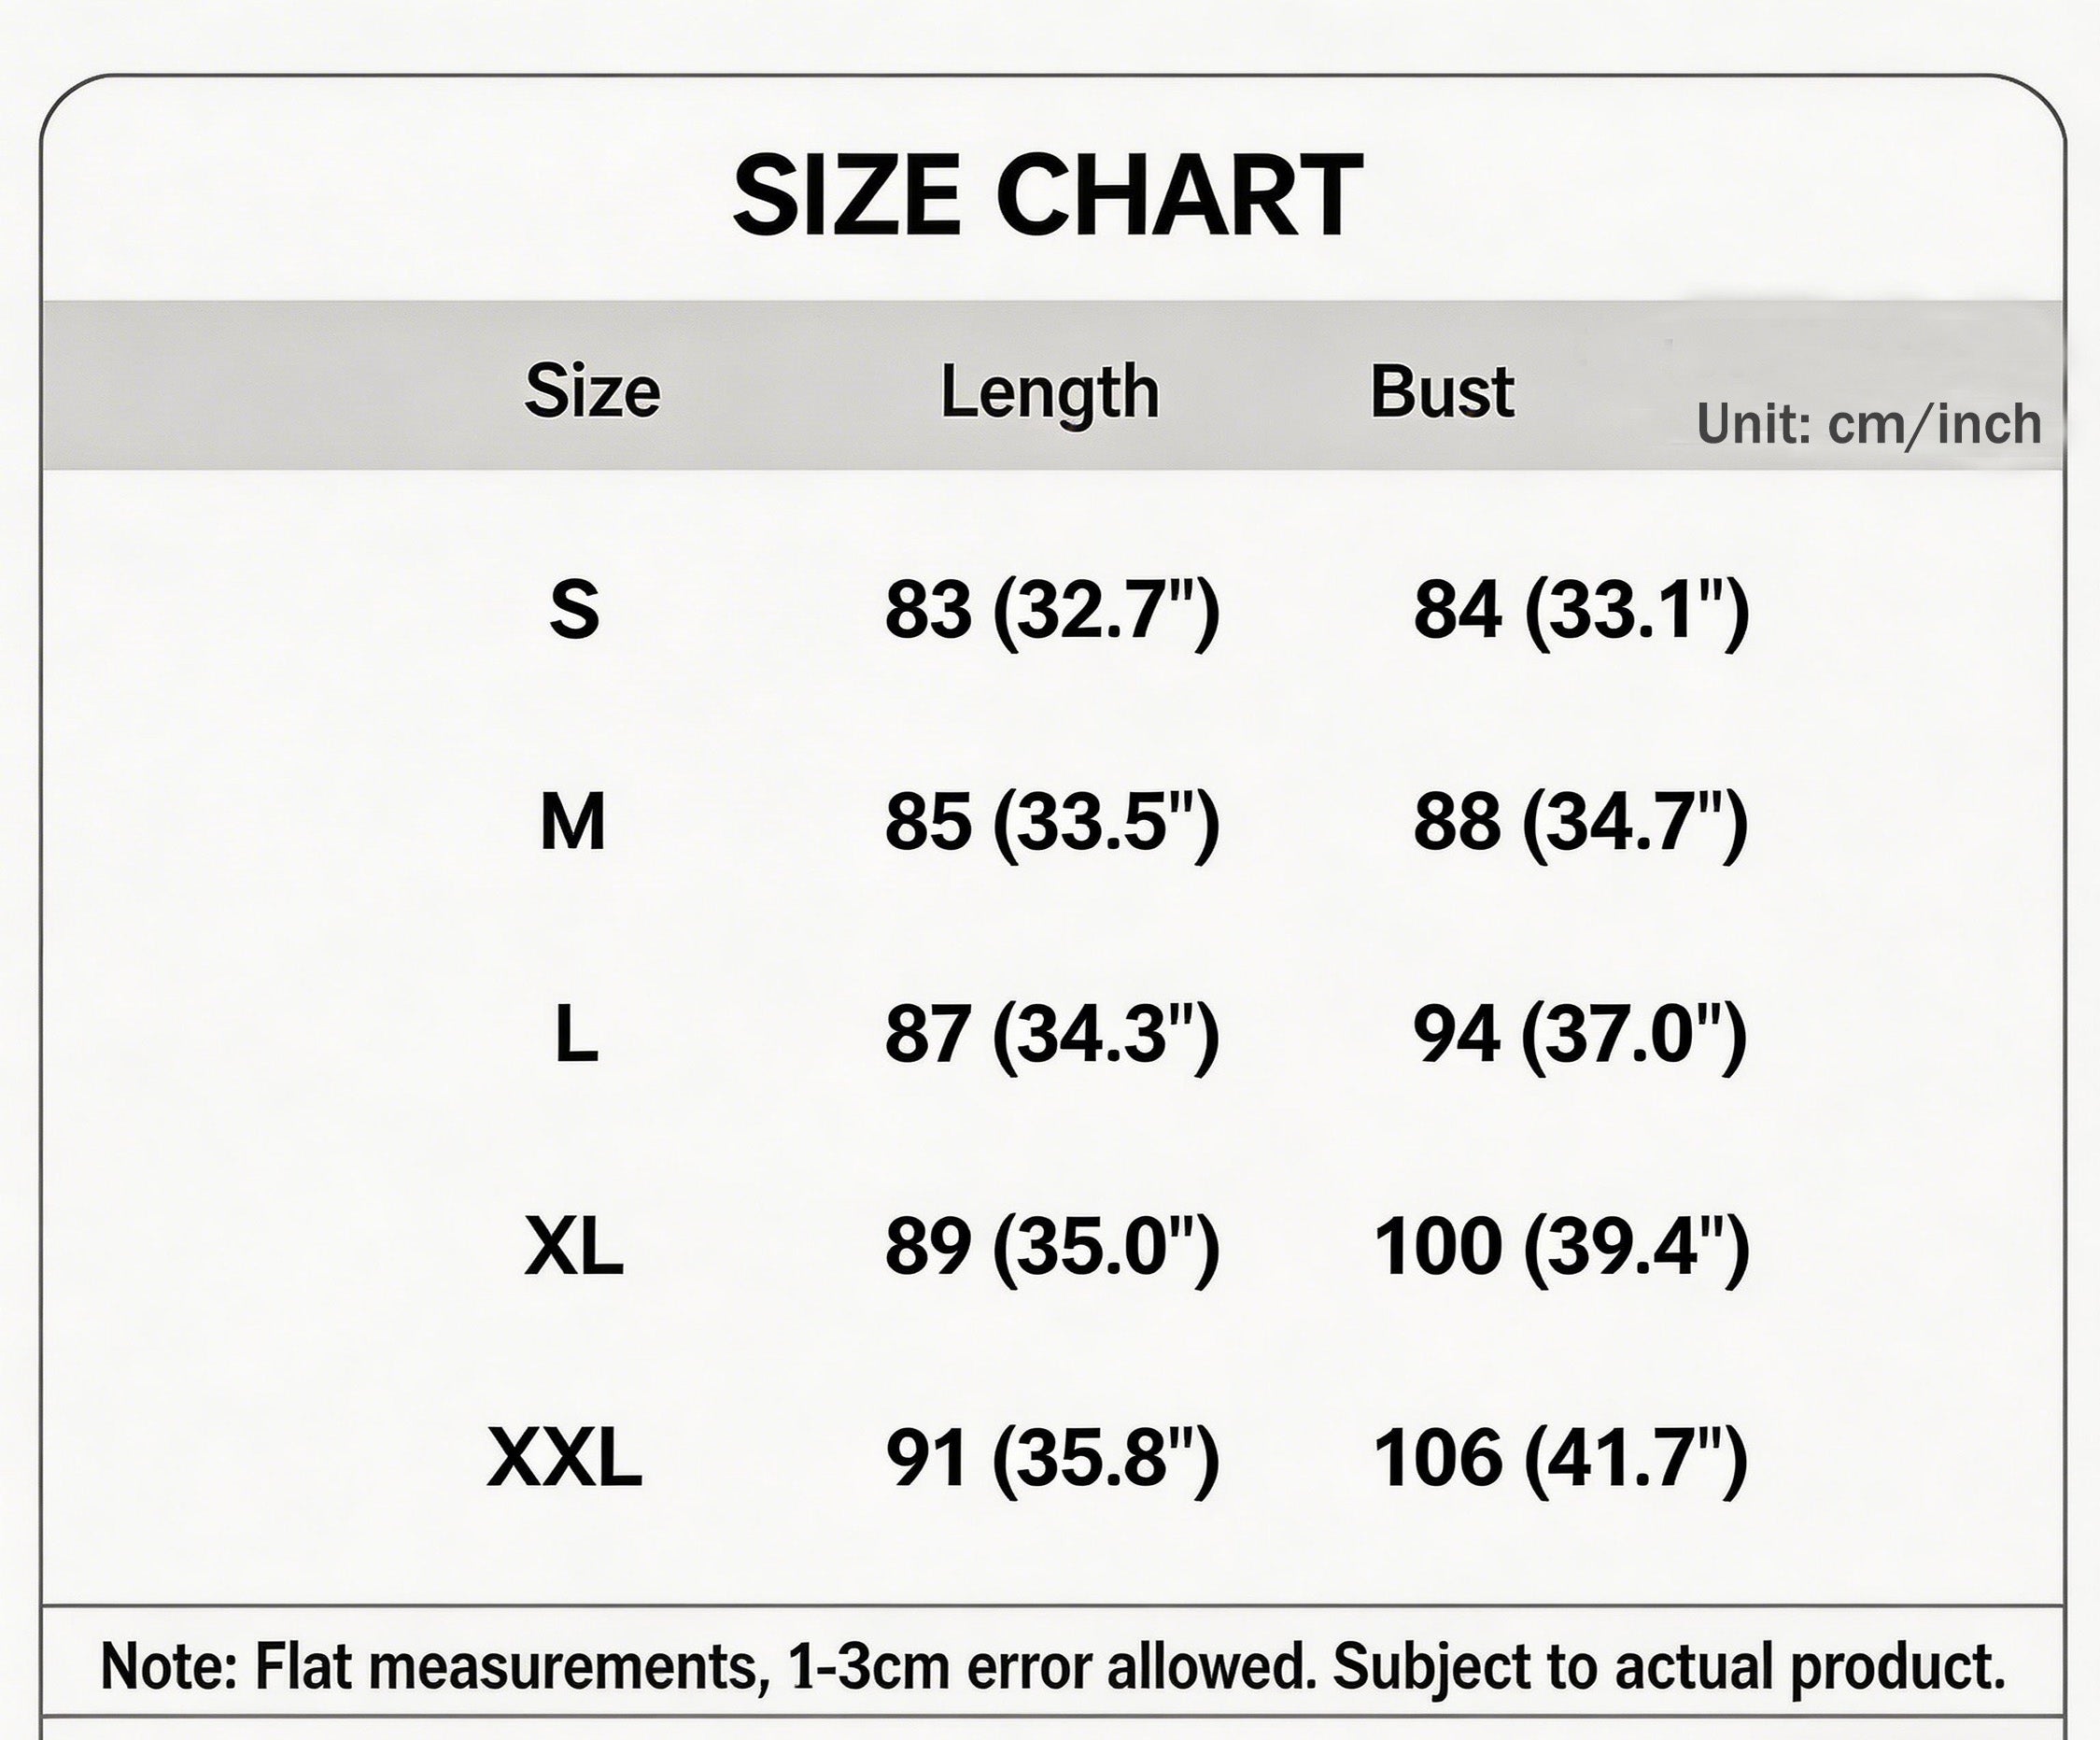The image size is (2100, 1740).
Task: Click the length value 87 (34.3")
Action: tap(1052, 1035)
